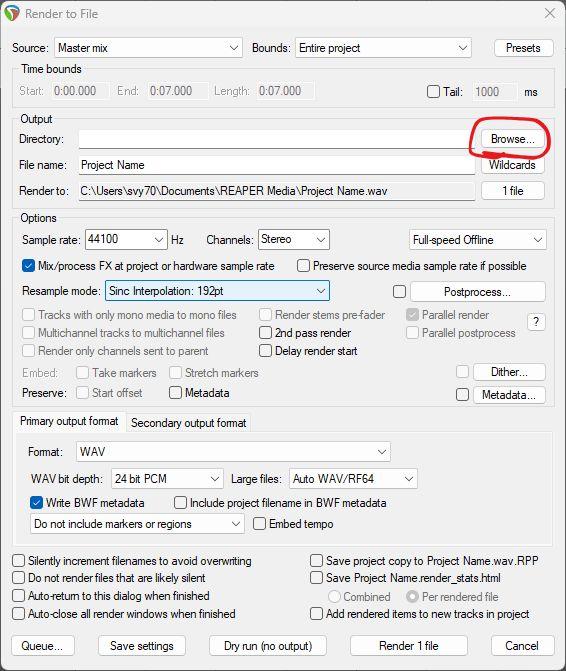Image resolution: width=566 pixels, height=671 pixels.
Task: Switch to Secondary output format tab
Action: coord(188,423)
